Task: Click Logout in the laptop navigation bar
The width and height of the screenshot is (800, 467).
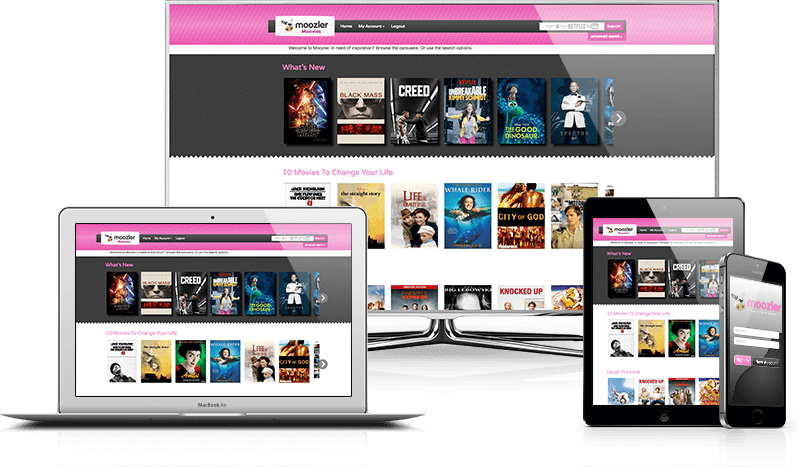Action: (x=180, y=238)
